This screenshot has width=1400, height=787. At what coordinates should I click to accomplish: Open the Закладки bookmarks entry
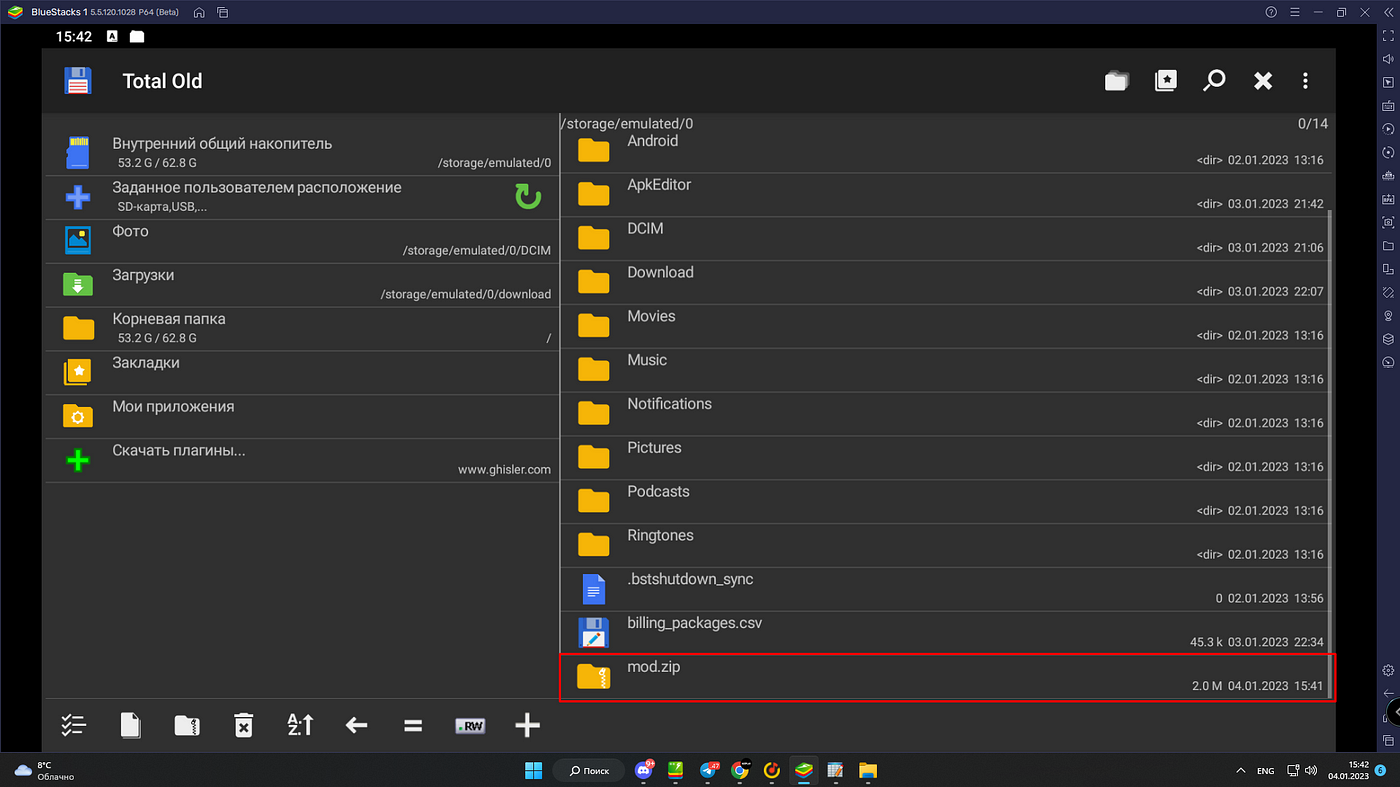coord(302,373)
